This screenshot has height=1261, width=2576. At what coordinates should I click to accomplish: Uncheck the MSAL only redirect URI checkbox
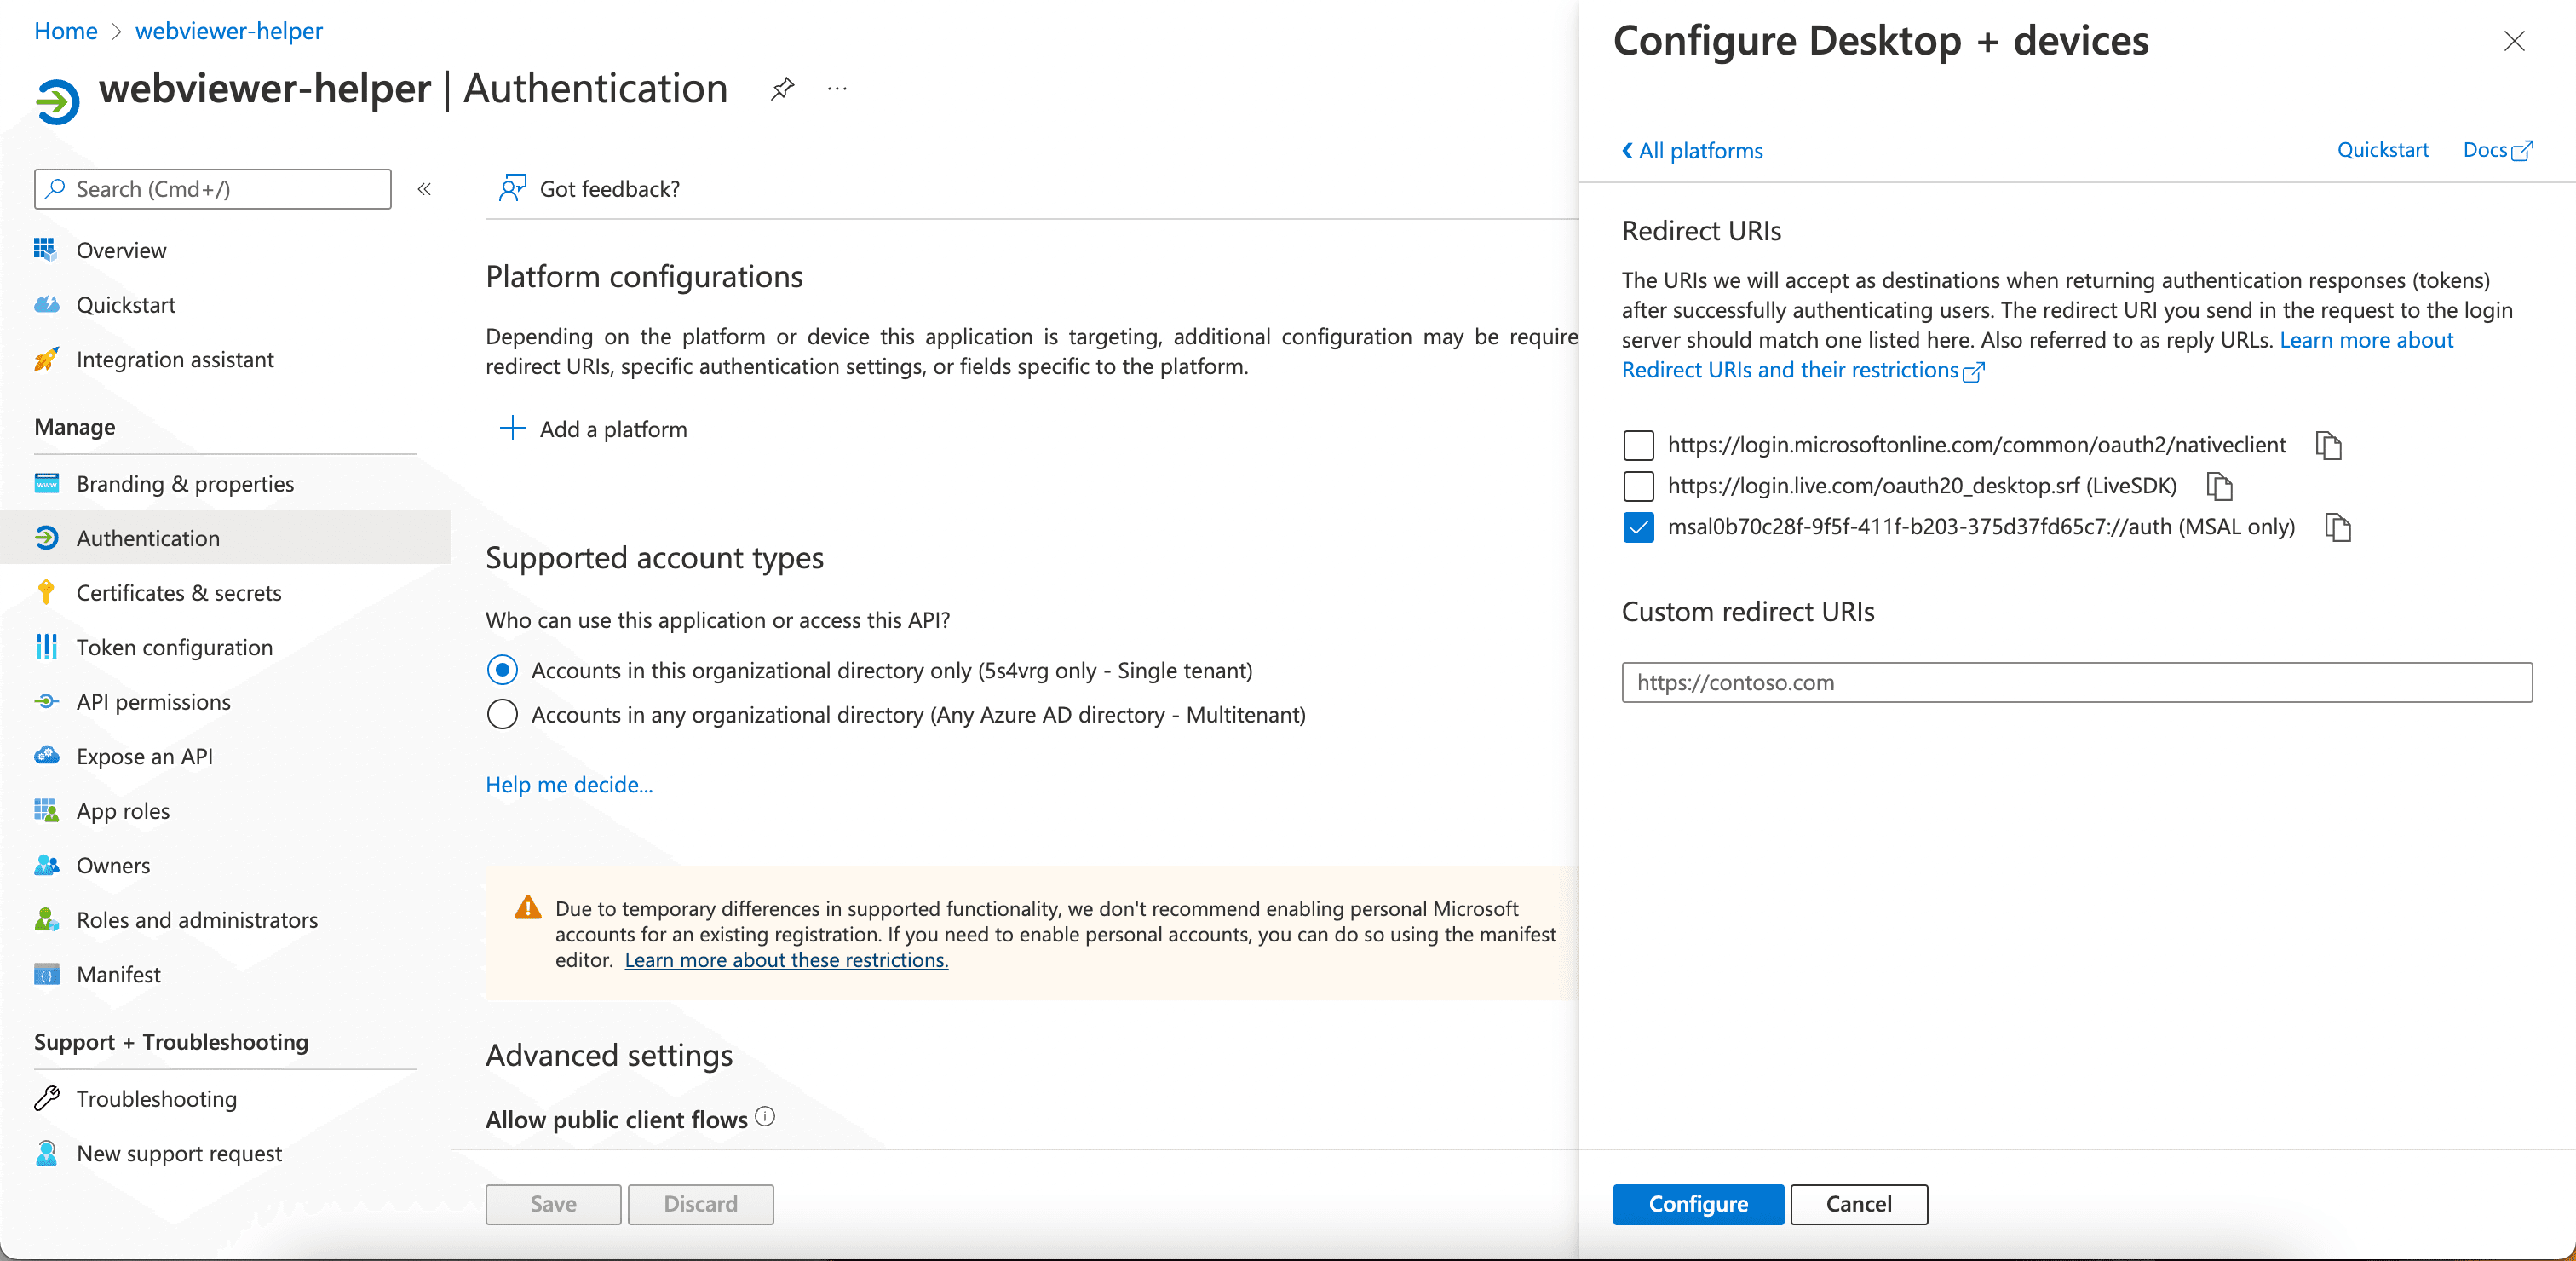tap(1638, 527)
